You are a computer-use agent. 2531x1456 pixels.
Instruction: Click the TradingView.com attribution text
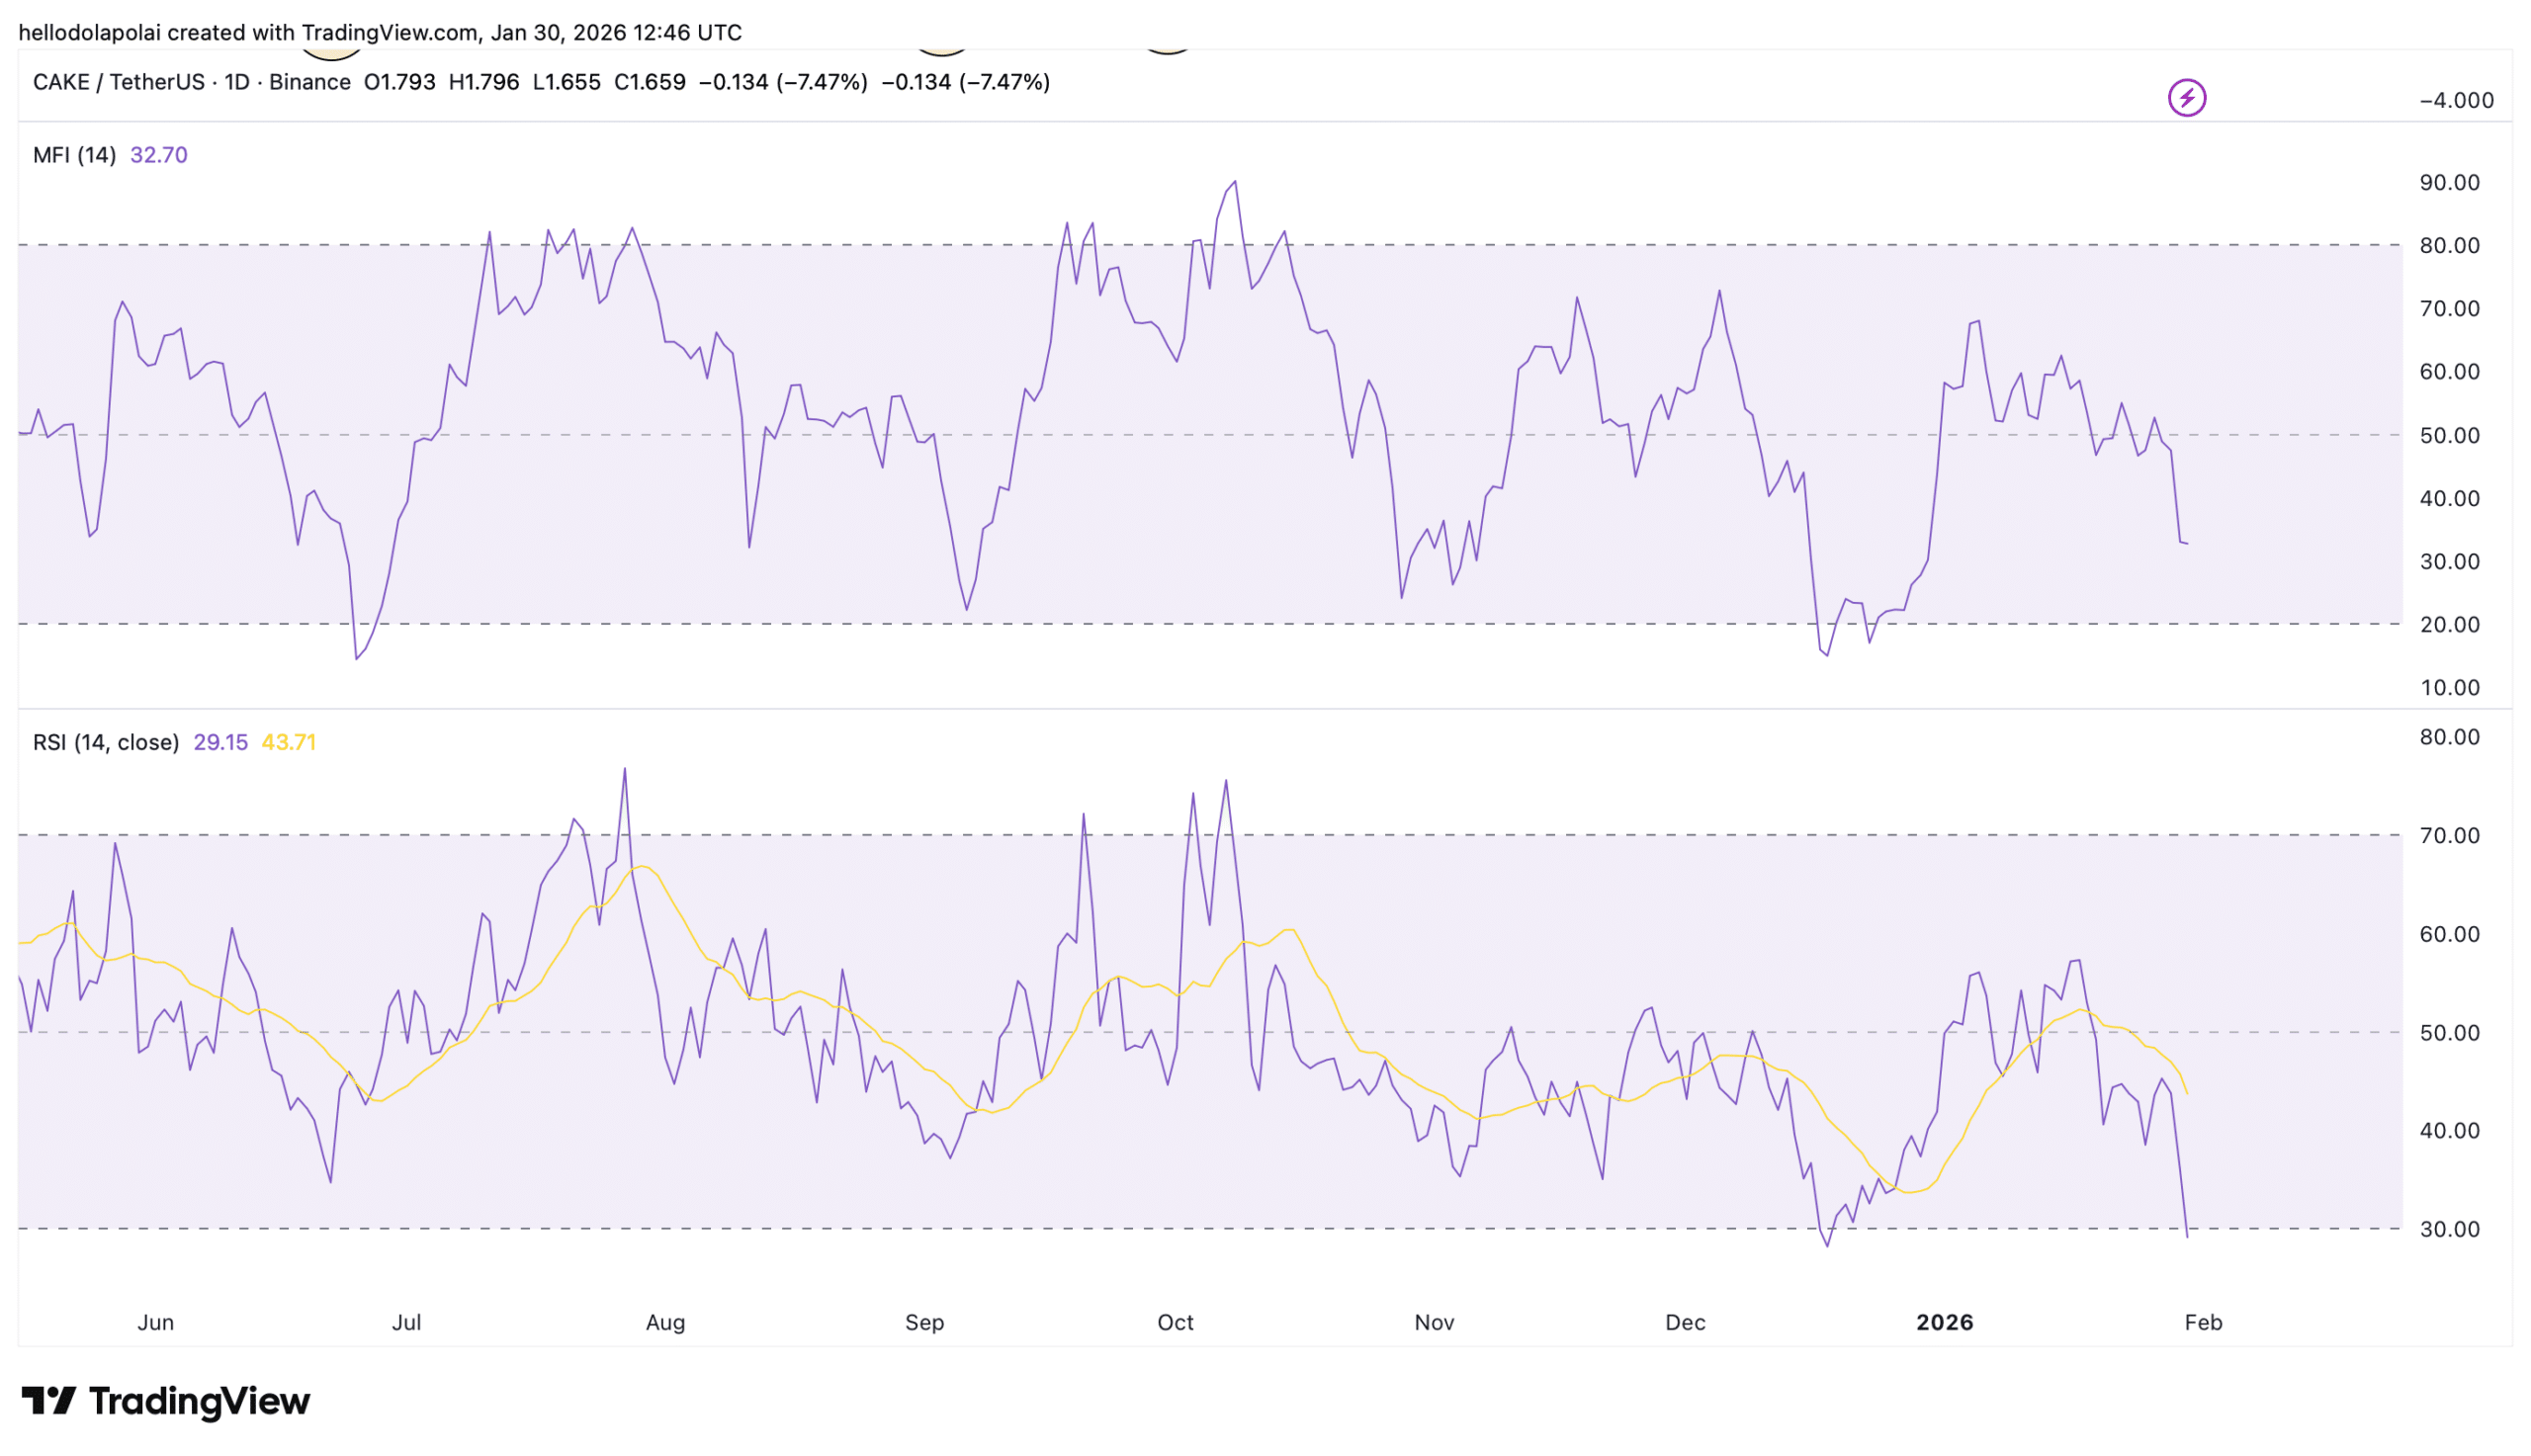389,32
